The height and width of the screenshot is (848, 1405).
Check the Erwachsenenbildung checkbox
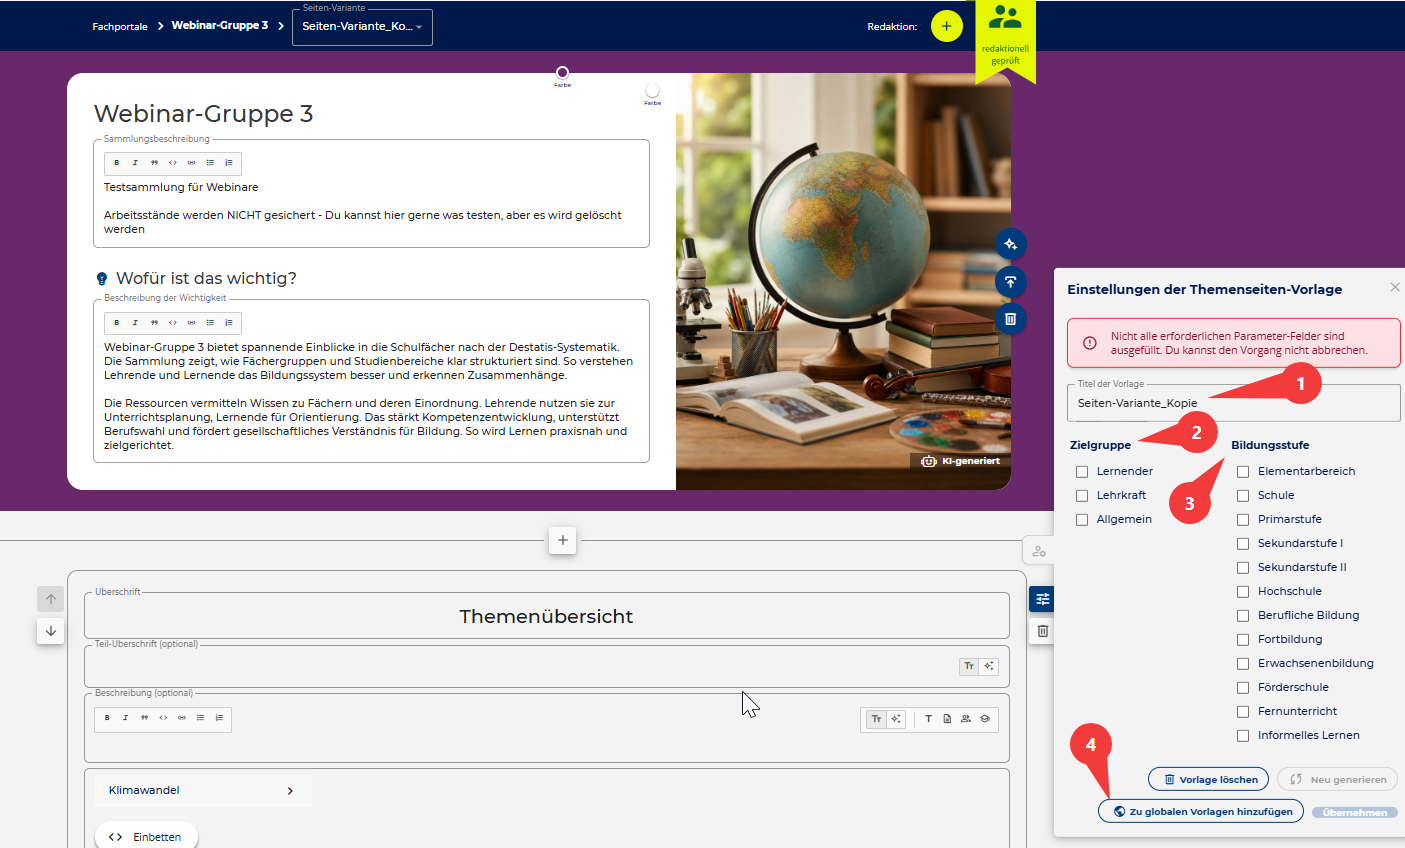[x=1243, y=663]
